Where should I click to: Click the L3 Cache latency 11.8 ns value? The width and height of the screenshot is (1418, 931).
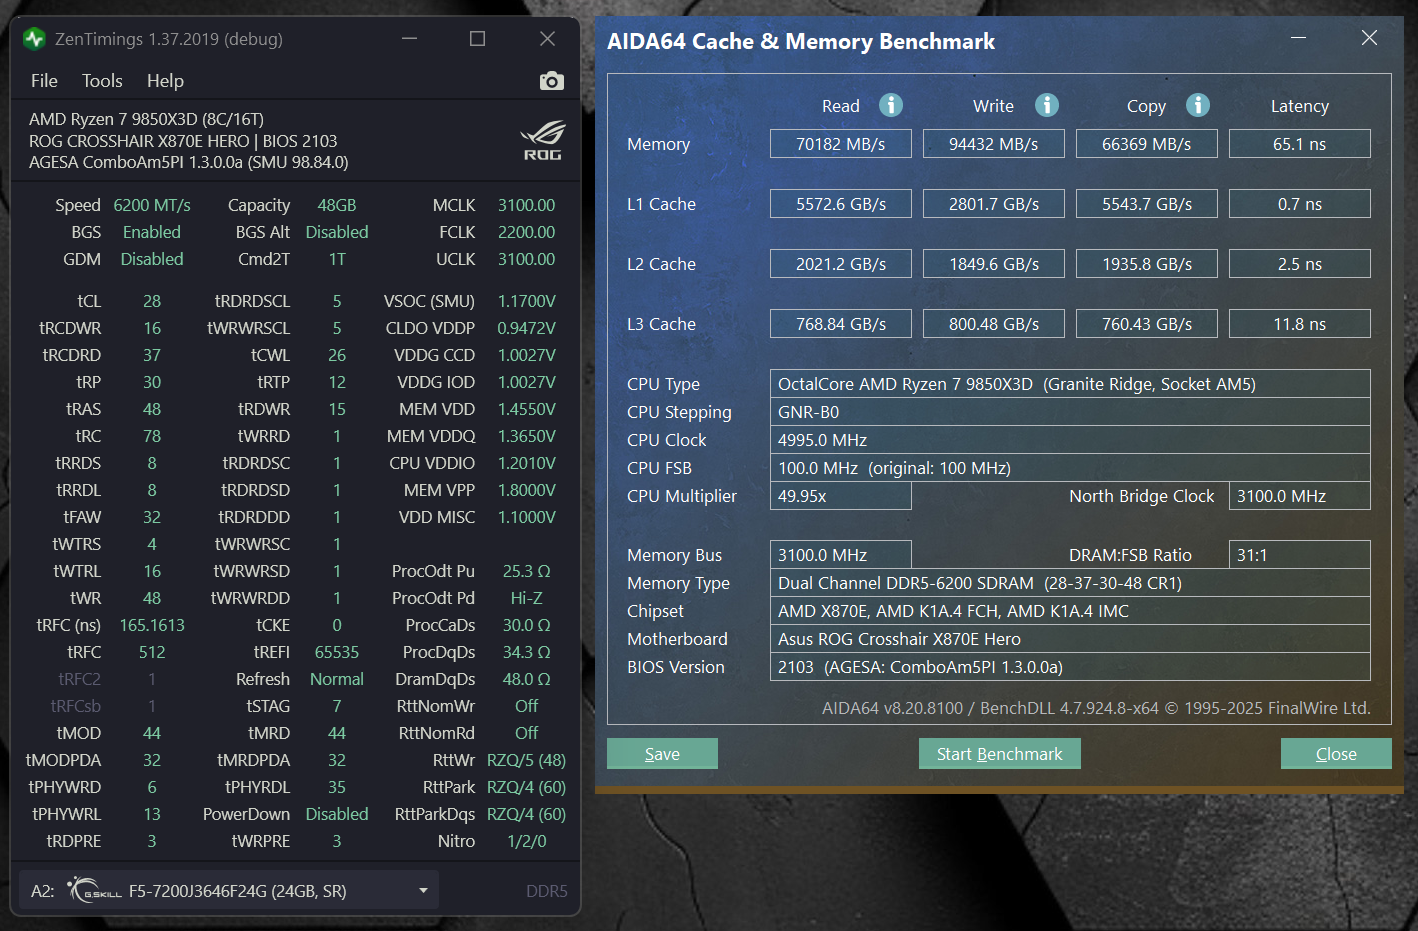1300,324
